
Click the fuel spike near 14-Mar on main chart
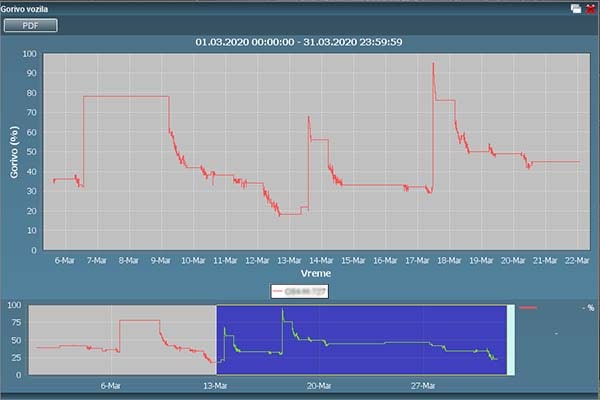pyautogui.click(x=308, y=118)
